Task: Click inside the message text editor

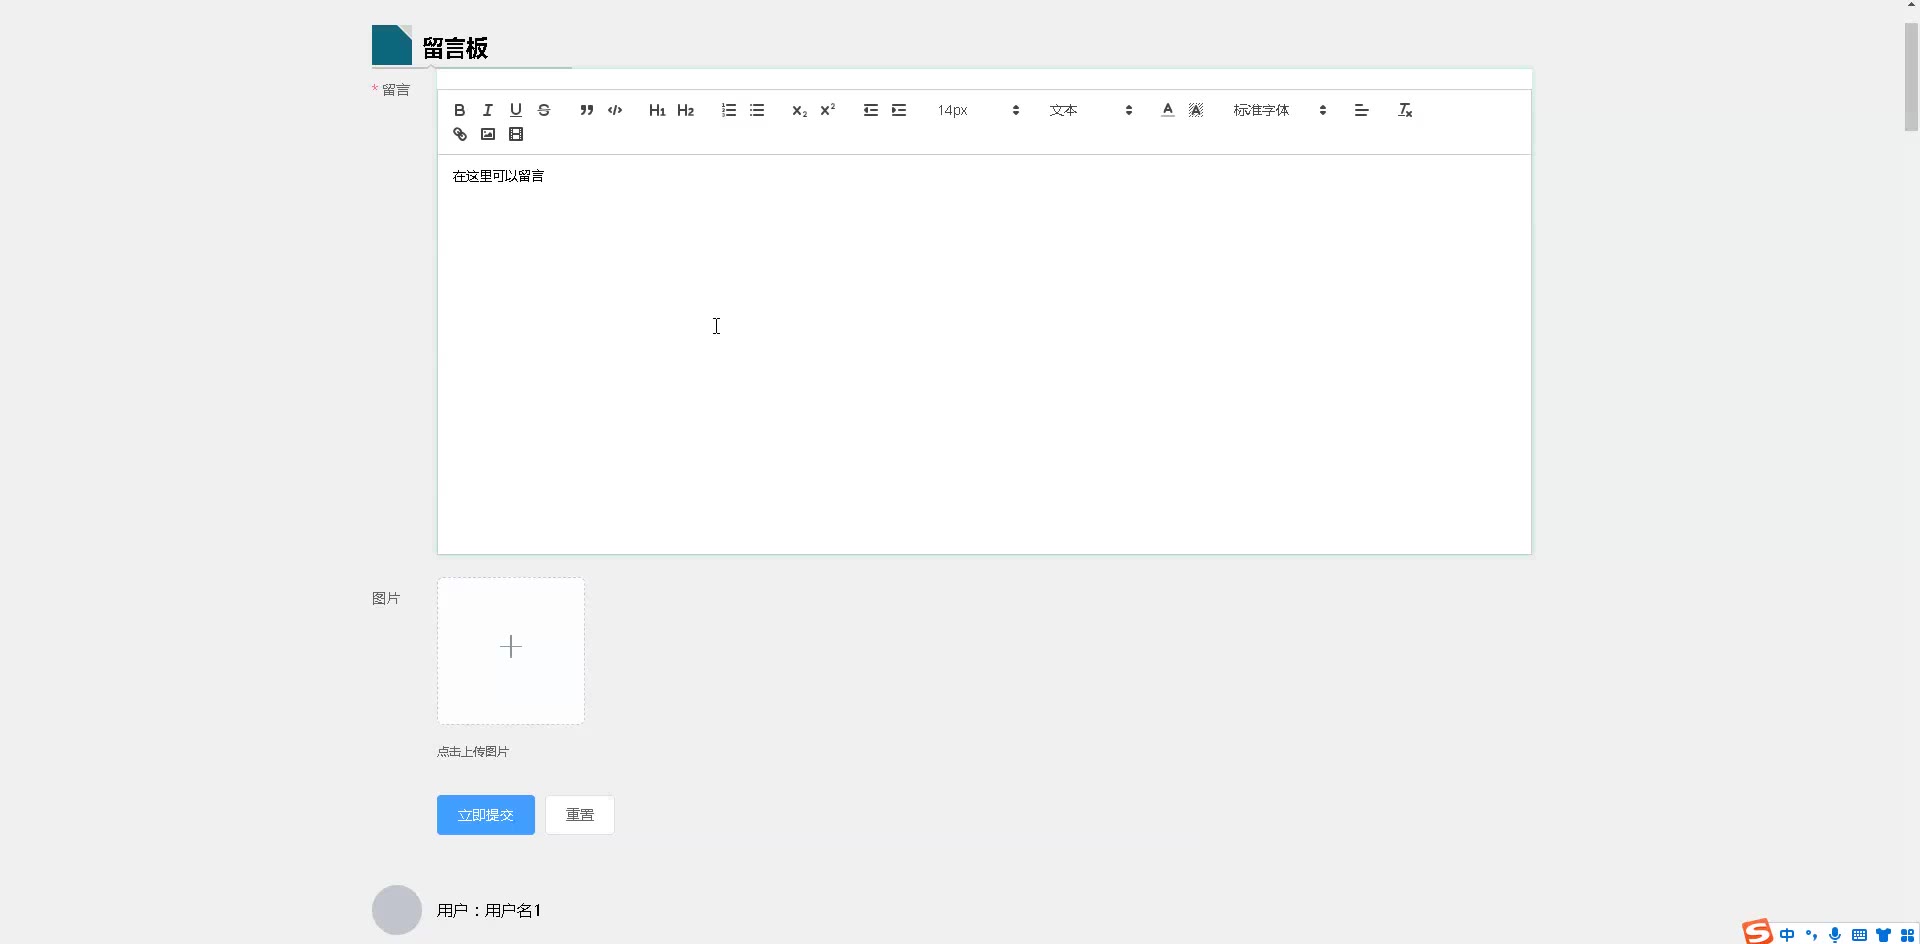Action: [x=984, y=354]
